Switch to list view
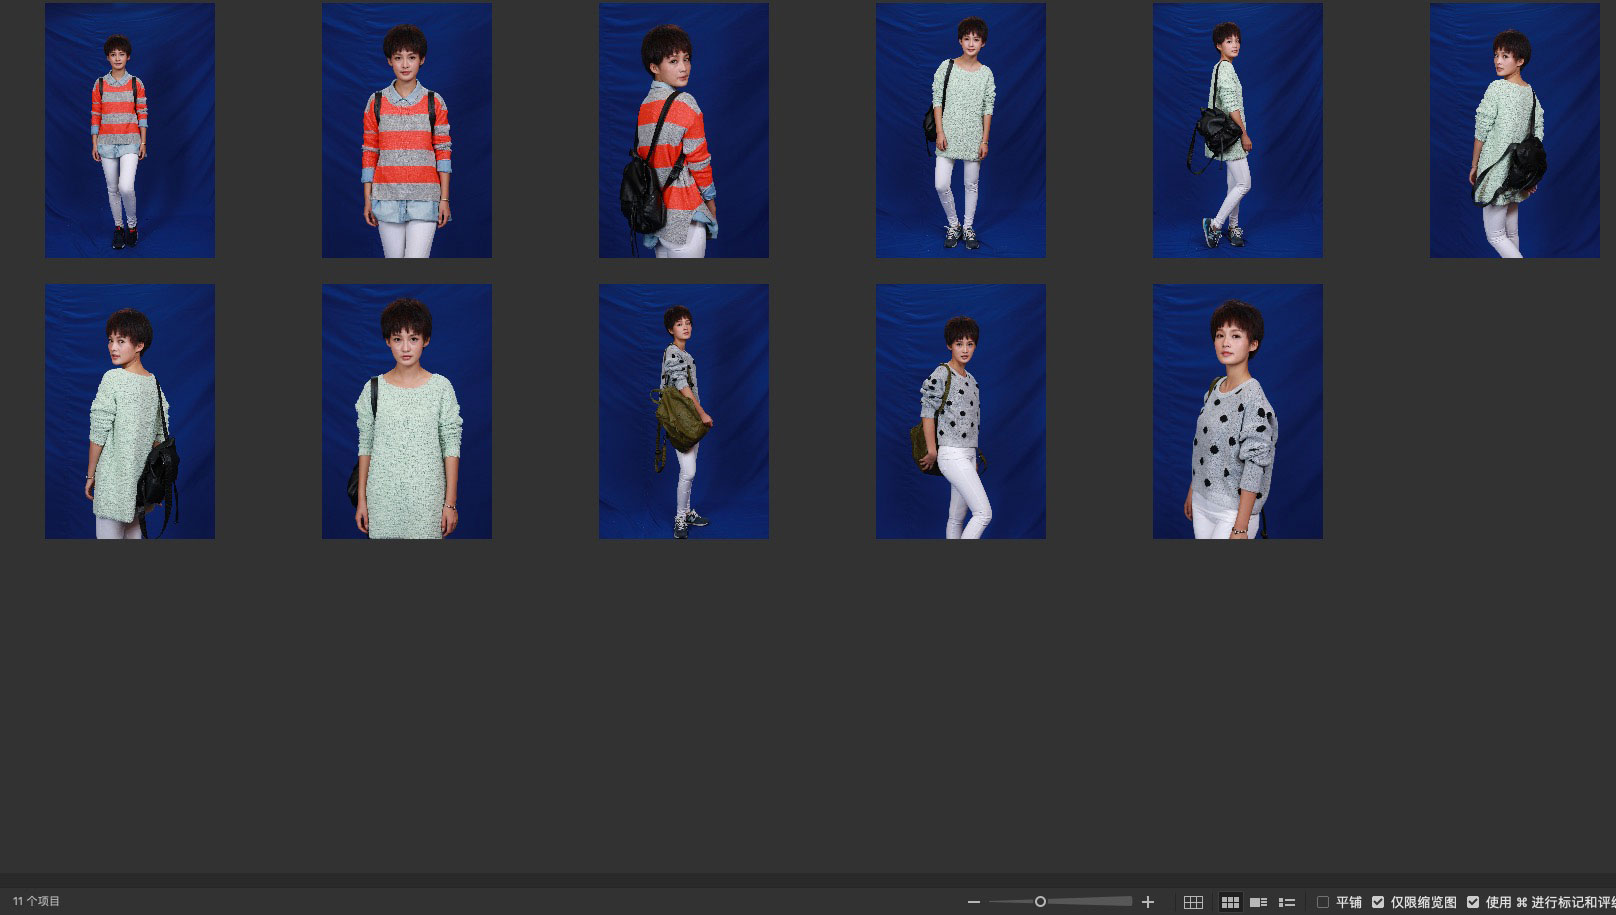This screenshot has width=1616, height=915. 1287,902
